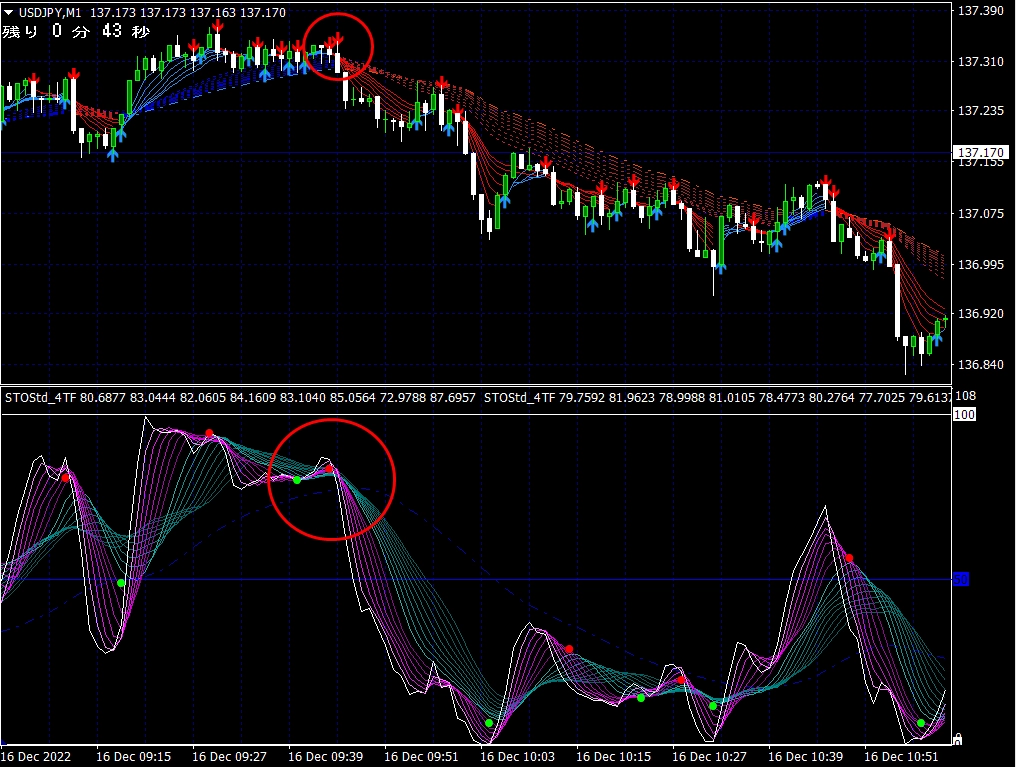Click the 136.840 price scale label
The image size is (1016, 767).
(x=980, y=364)
